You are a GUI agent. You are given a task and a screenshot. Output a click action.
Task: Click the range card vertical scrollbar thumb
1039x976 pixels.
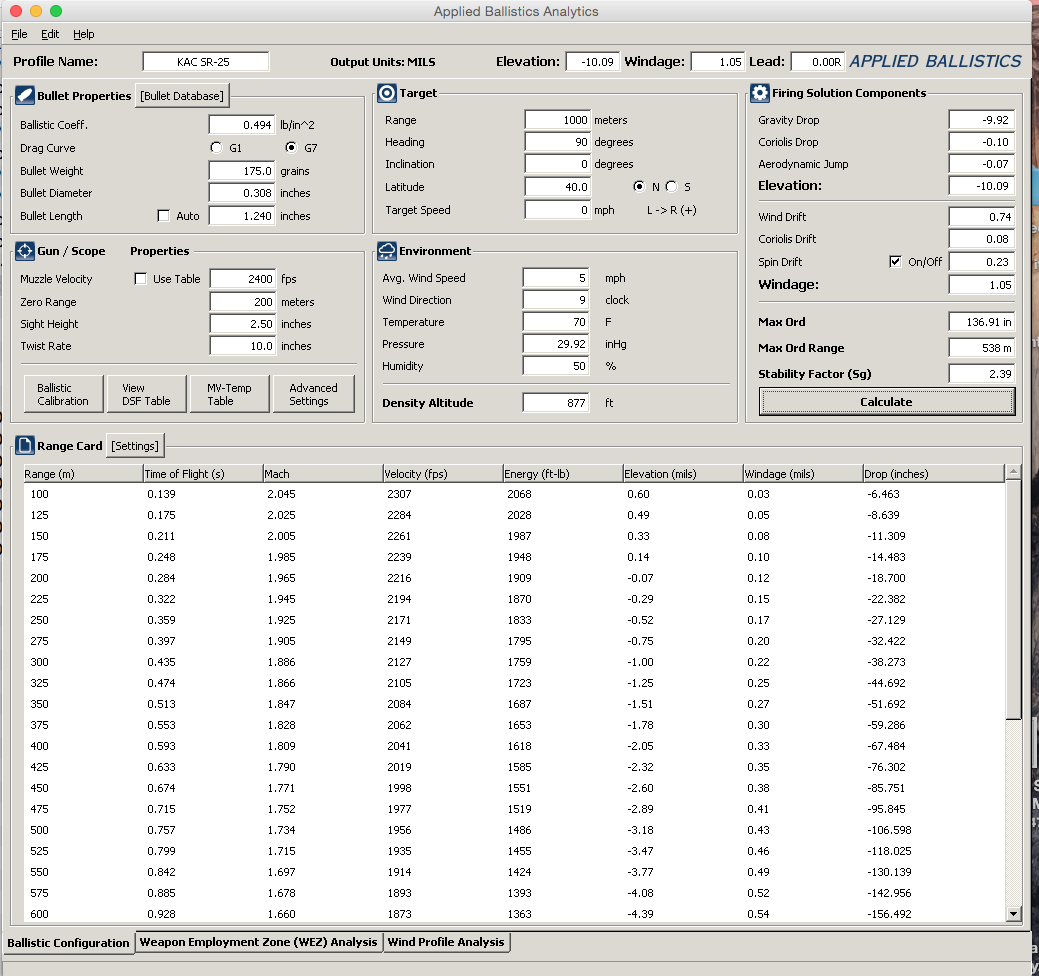[1013, 600]
